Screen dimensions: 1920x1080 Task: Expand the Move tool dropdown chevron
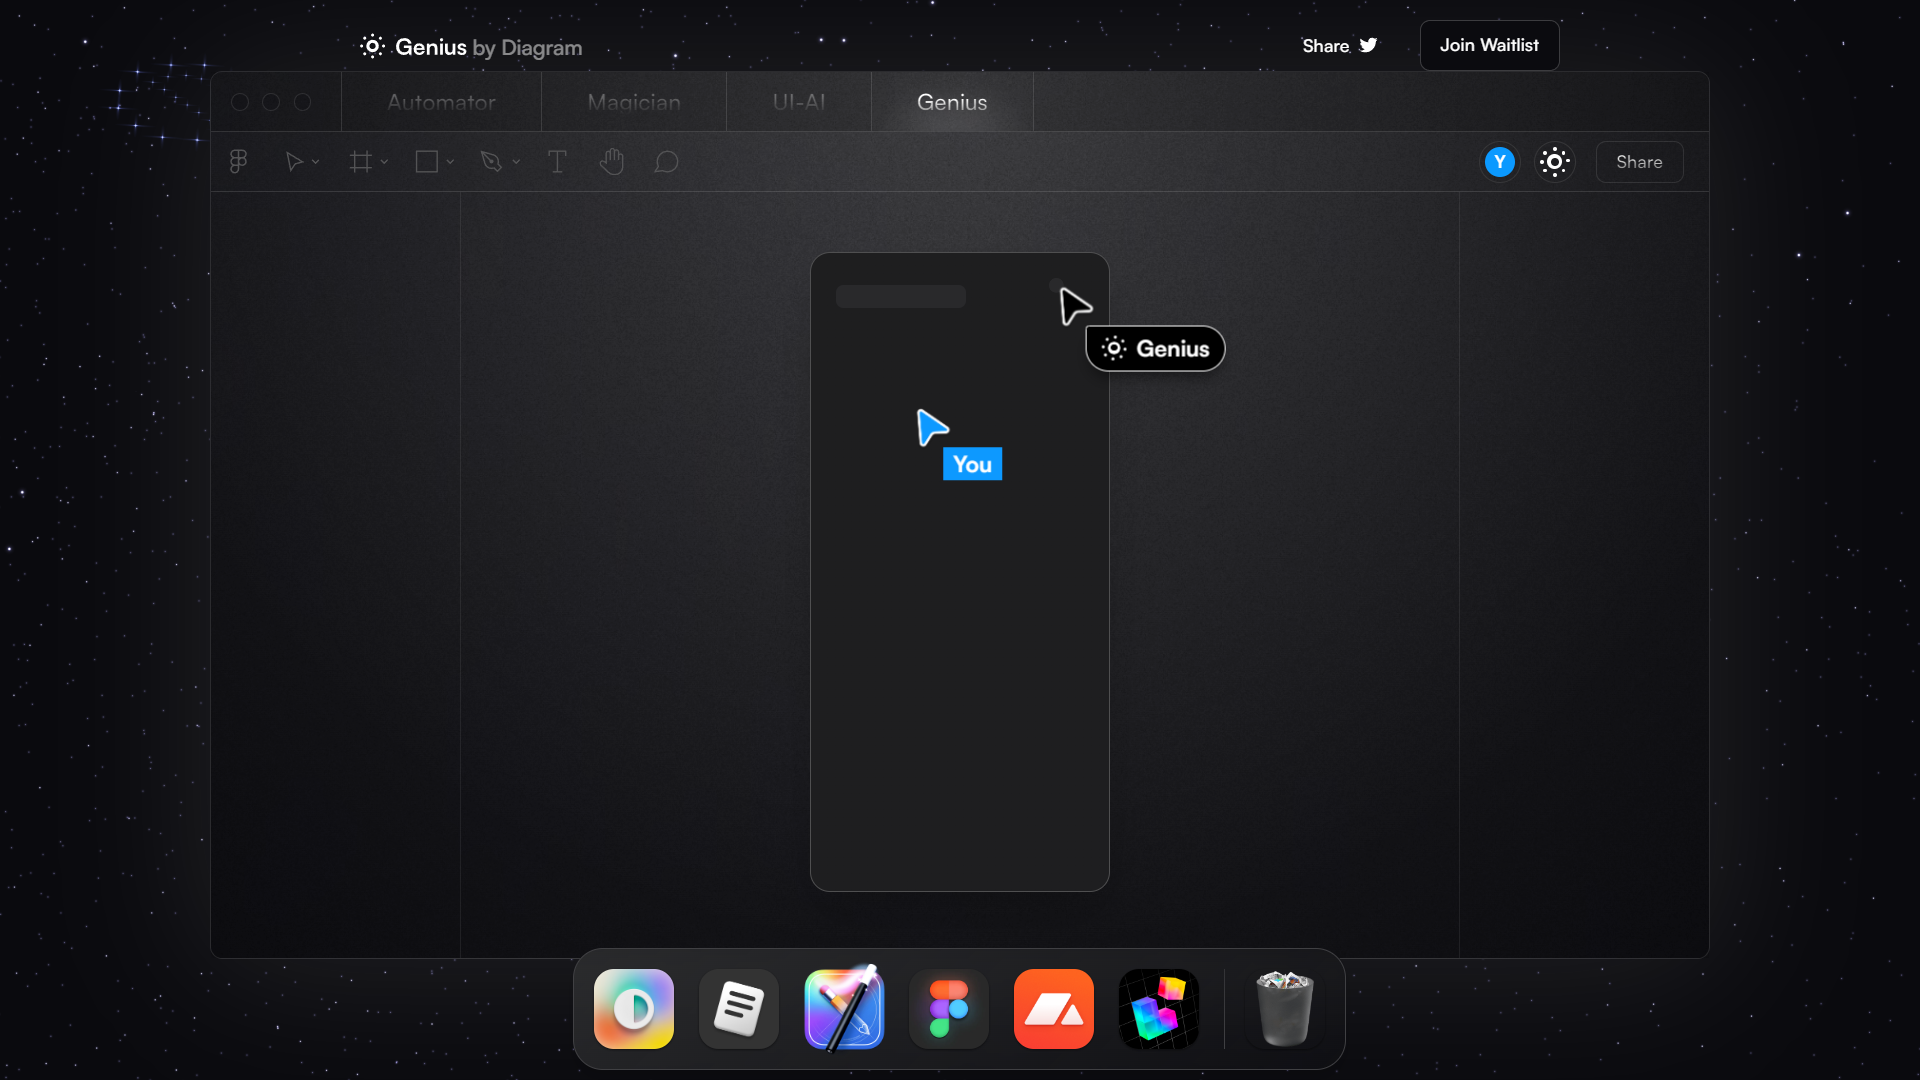coord(316,162)
